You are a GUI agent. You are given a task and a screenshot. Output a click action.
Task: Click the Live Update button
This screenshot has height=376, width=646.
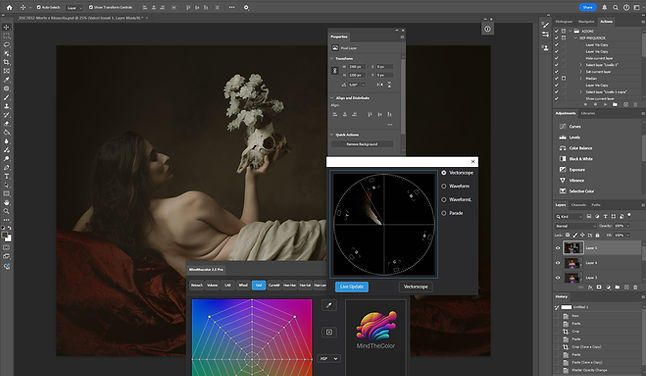coord(351,287)
